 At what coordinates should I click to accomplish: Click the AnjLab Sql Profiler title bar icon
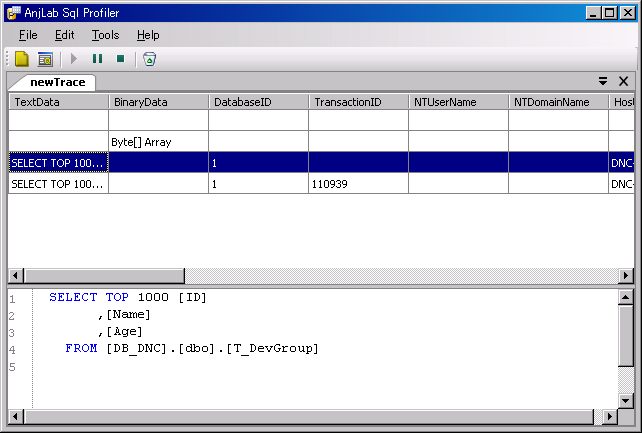[14, 13]
